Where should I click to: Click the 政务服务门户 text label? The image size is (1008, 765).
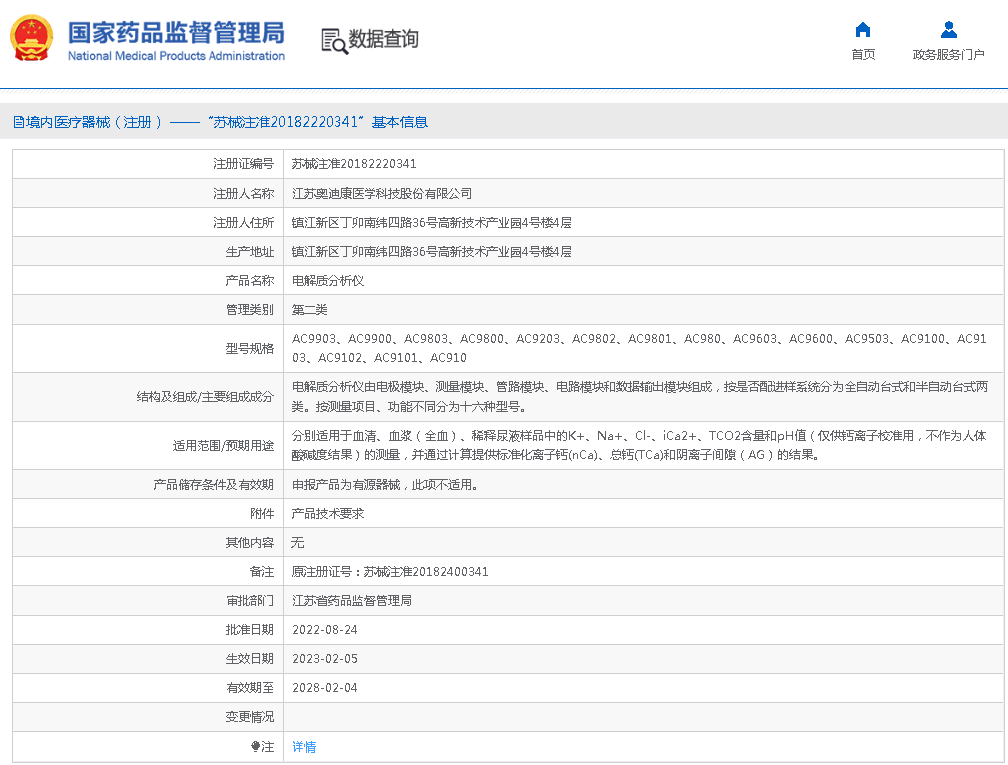tap(948, 55)
